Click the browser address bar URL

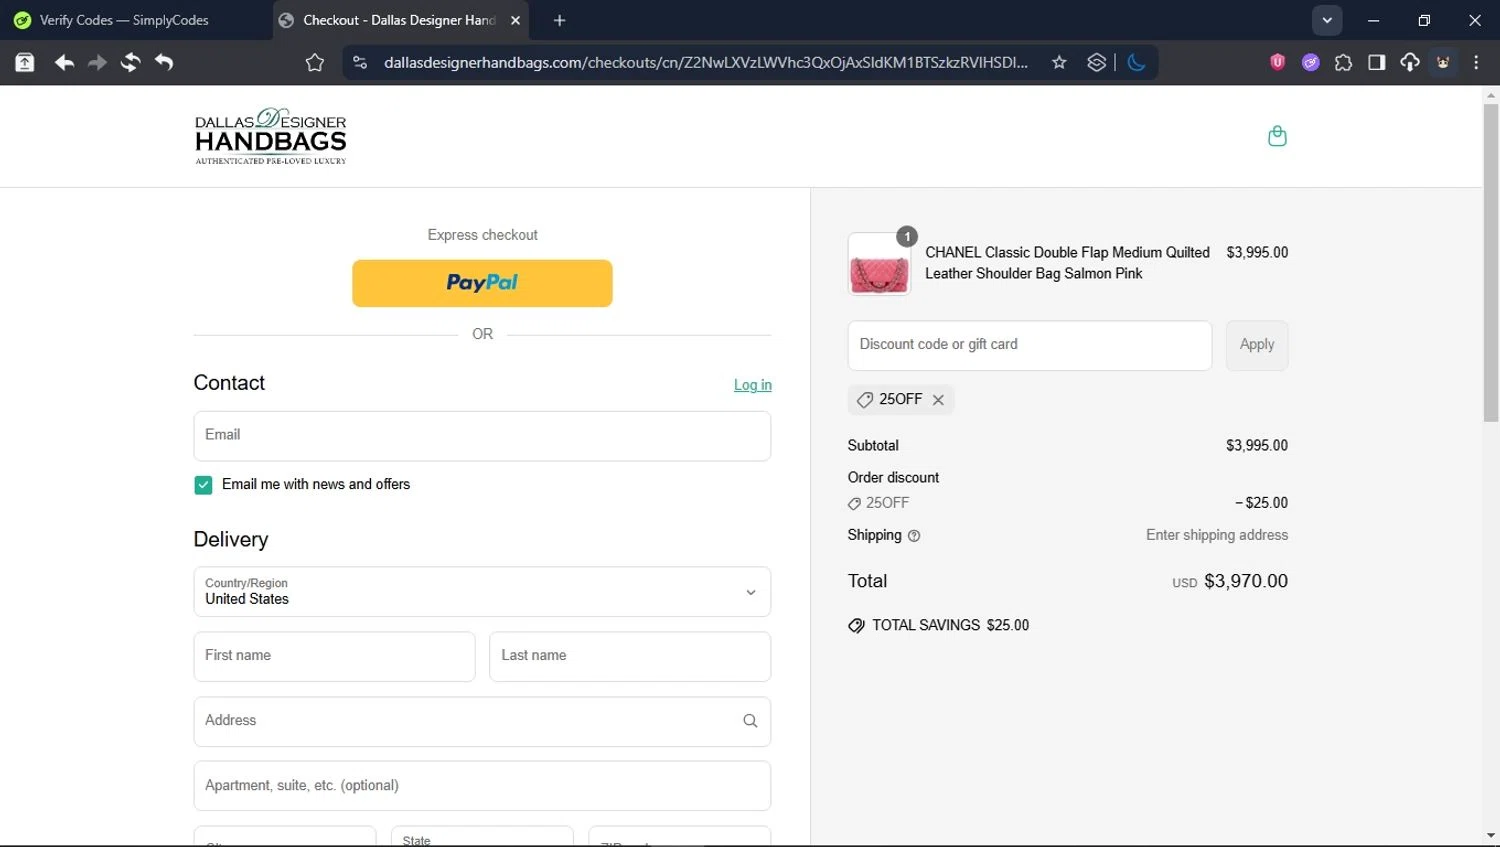click(x=705, y=63)
